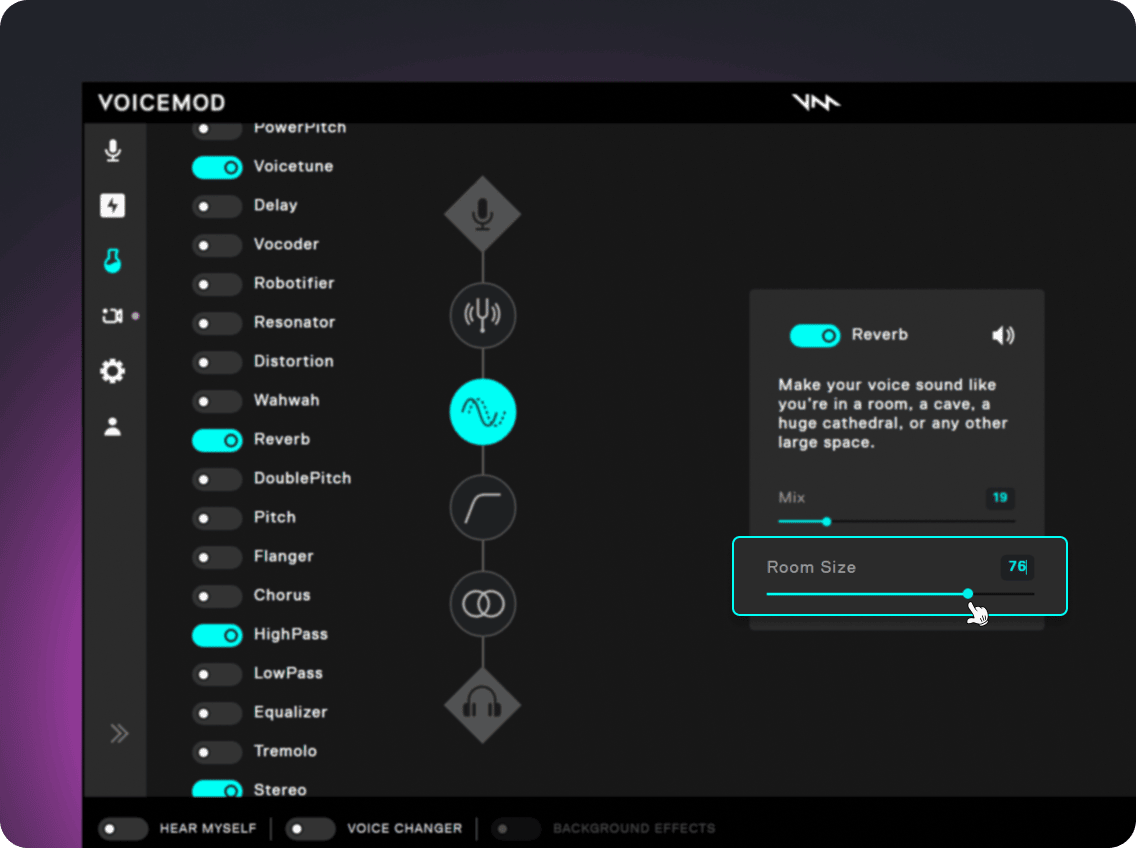The width and height of the screenshot is (1136, 848).
Task: Click the Mix value field showing 19
Action: (1001, 497)
